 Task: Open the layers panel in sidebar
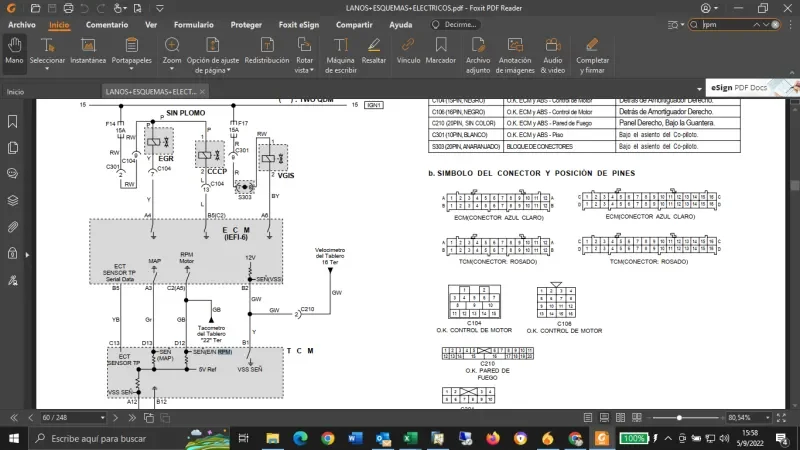click(14, 200)
